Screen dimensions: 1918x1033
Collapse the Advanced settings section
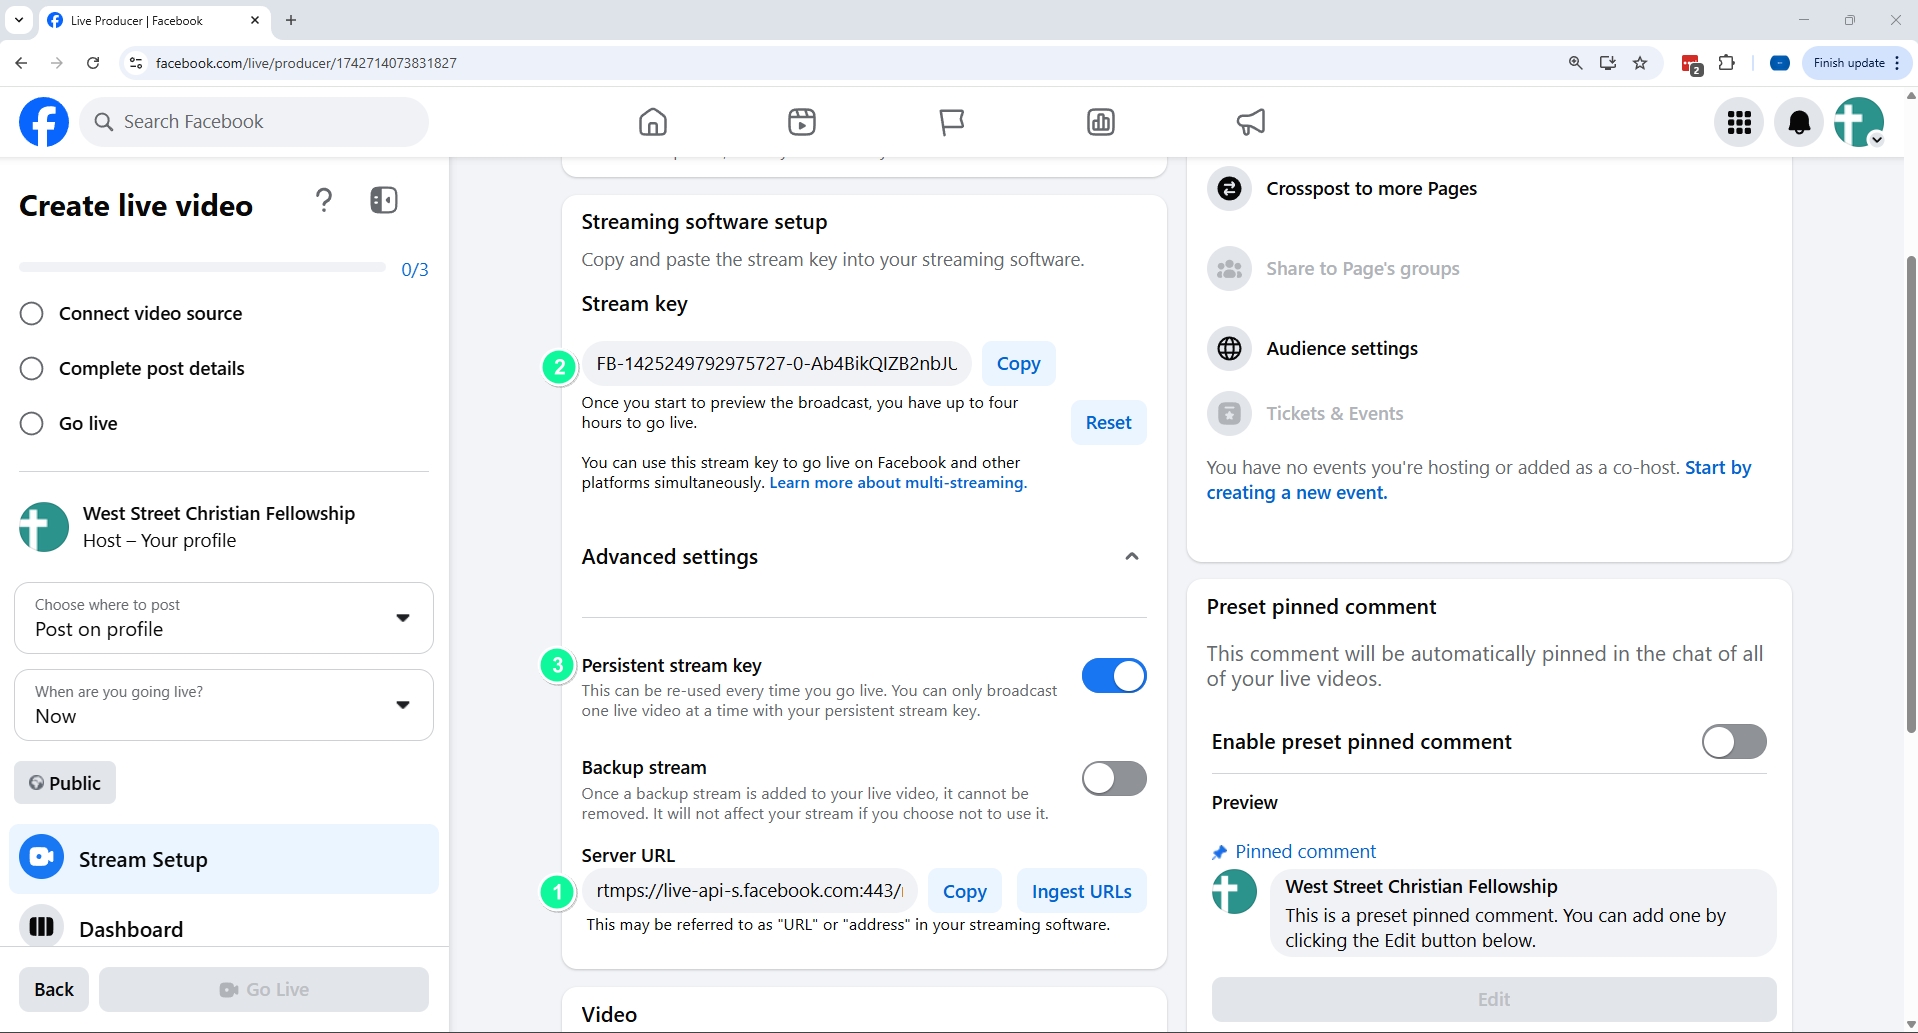click(x=1131, y=557)
